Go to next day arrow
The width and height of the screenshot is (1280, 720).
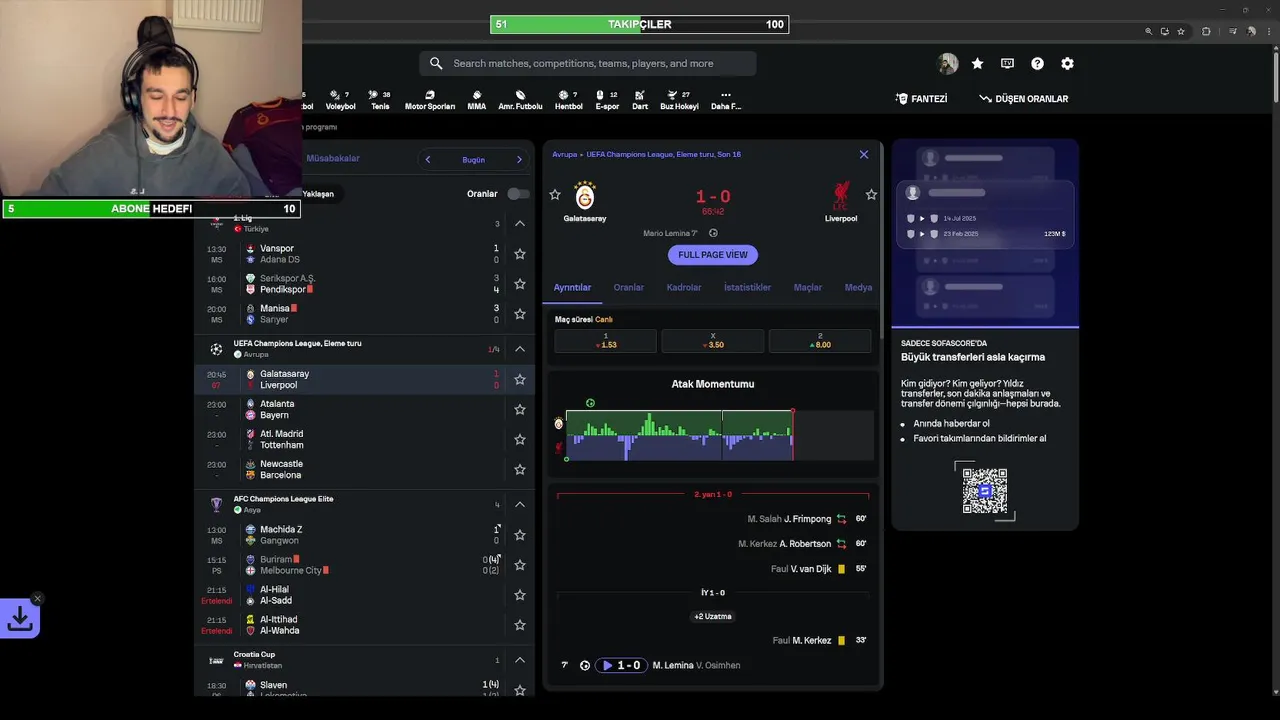519,159
